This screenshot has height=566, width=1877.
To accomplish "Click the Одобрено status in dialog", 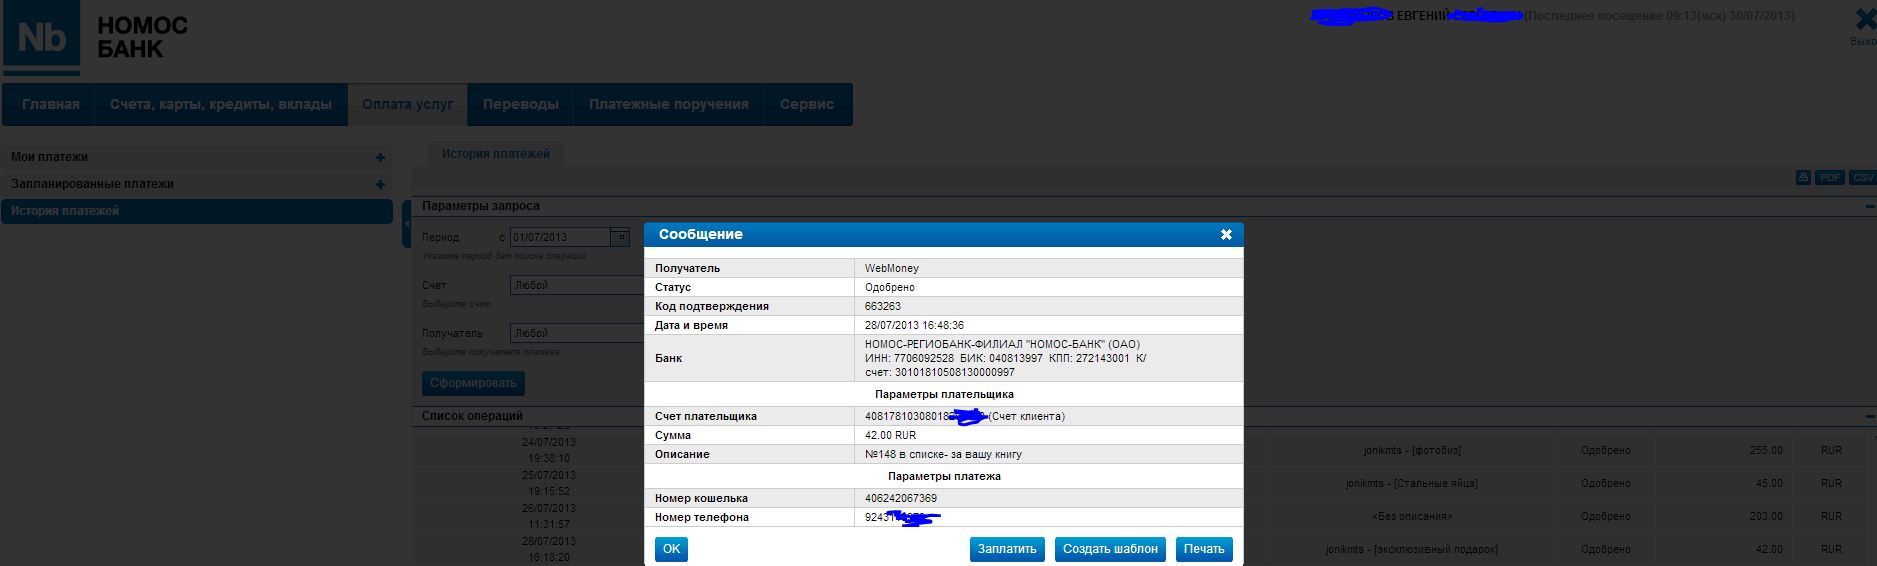I will pyautogui.click(x=890, y=287).
